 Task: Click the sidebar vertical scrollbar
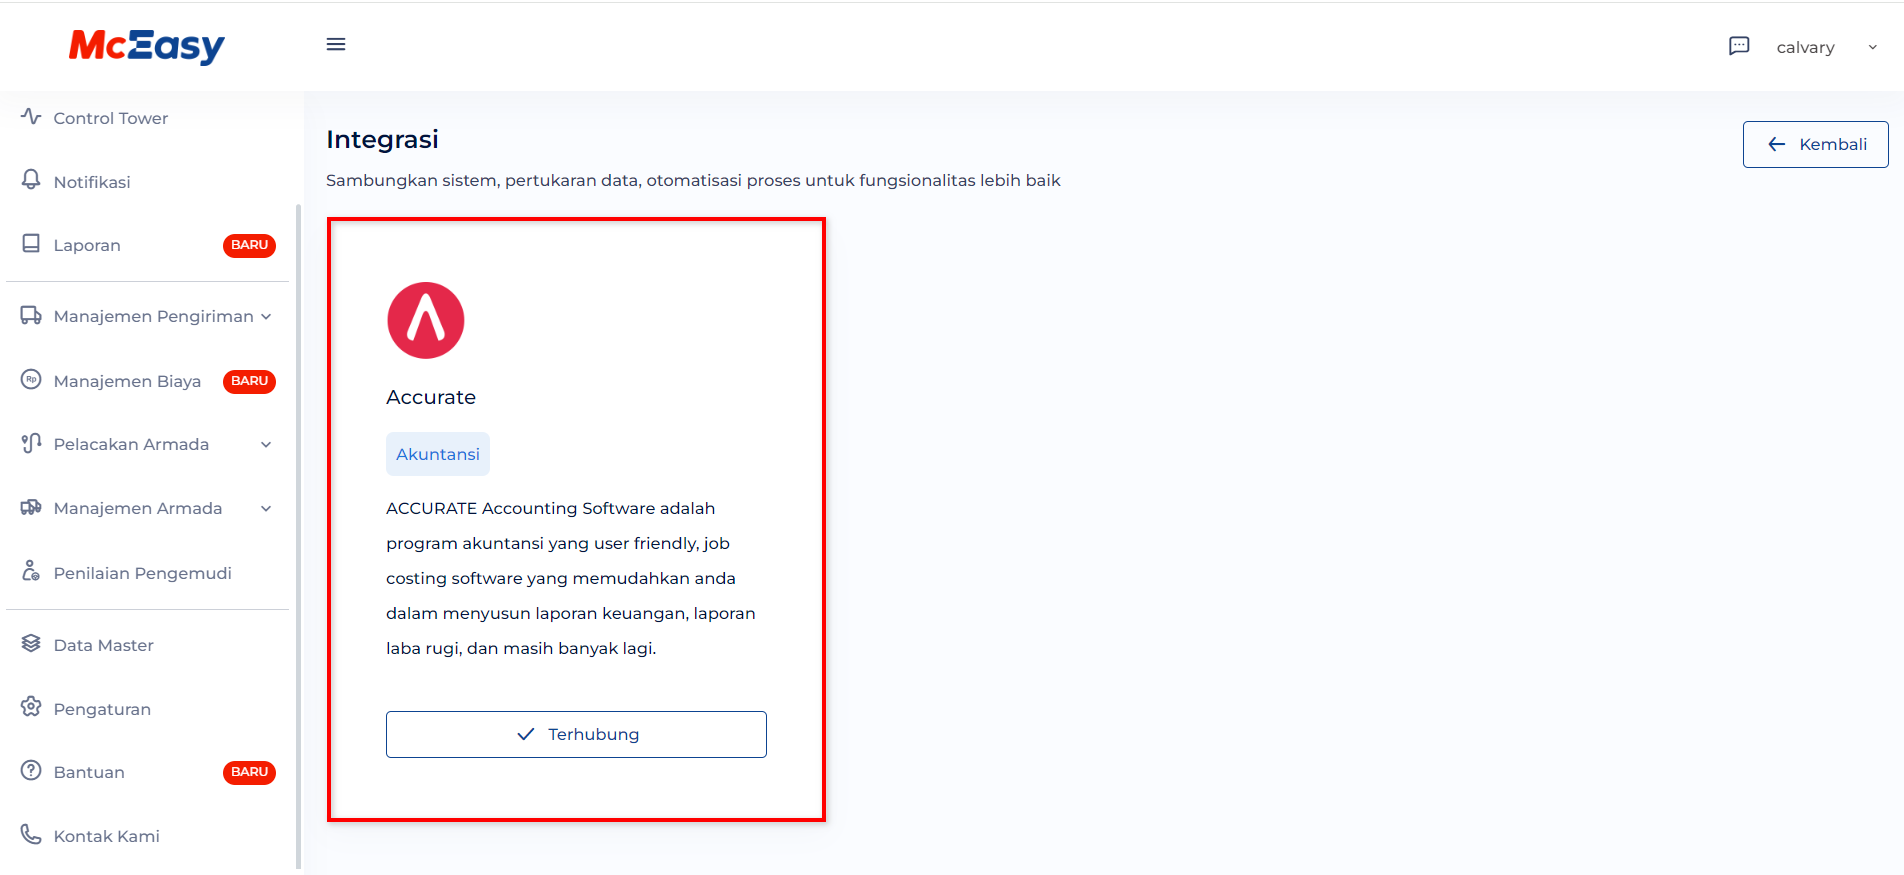tap(298, 536)
